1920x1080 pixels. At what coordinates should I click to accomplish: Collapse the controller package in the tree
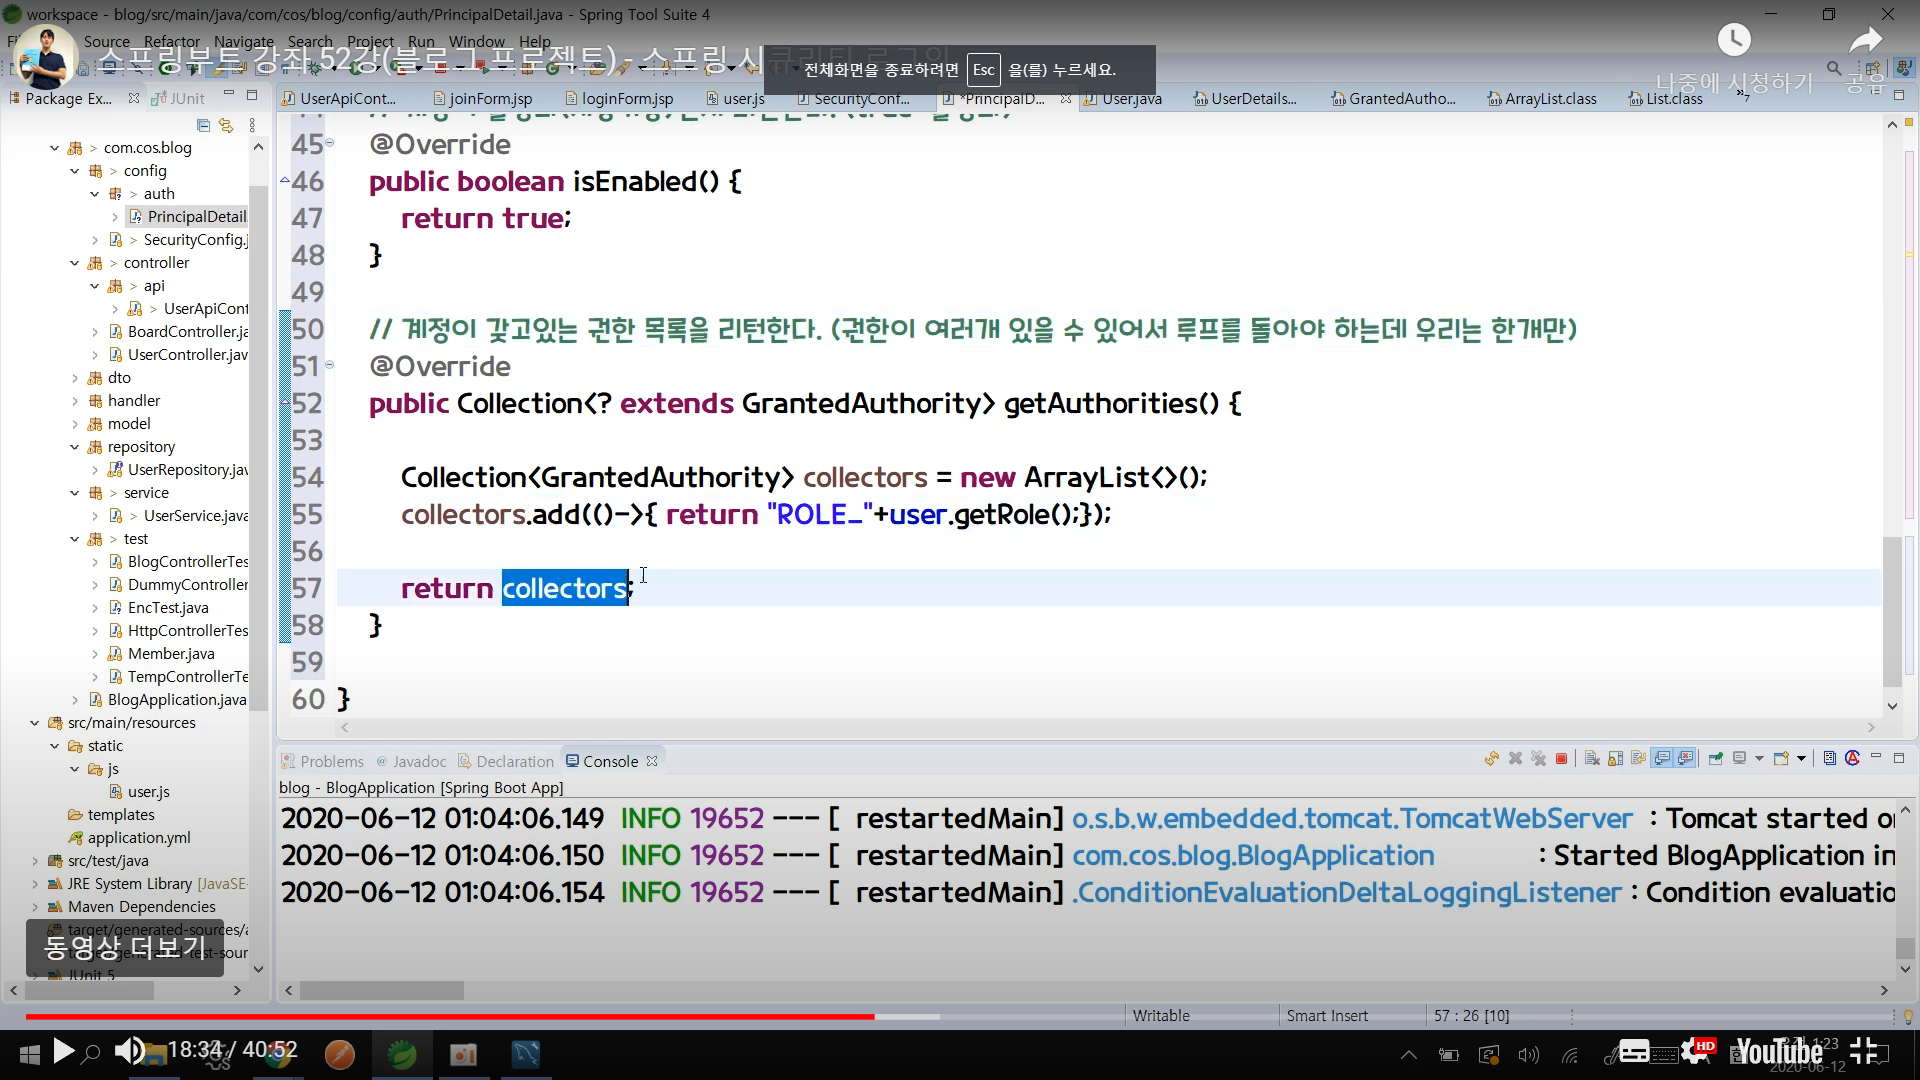point(74,263)
